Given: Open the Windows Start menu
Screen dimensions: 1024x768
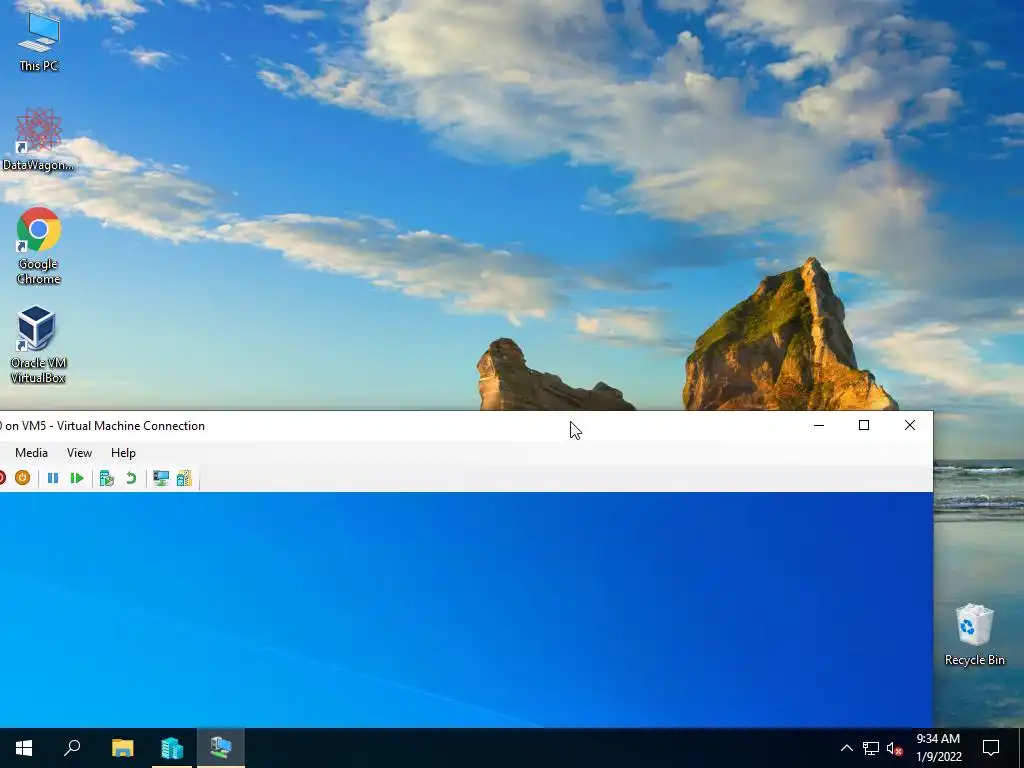Looking at the screenshot, I should (24, 748).
